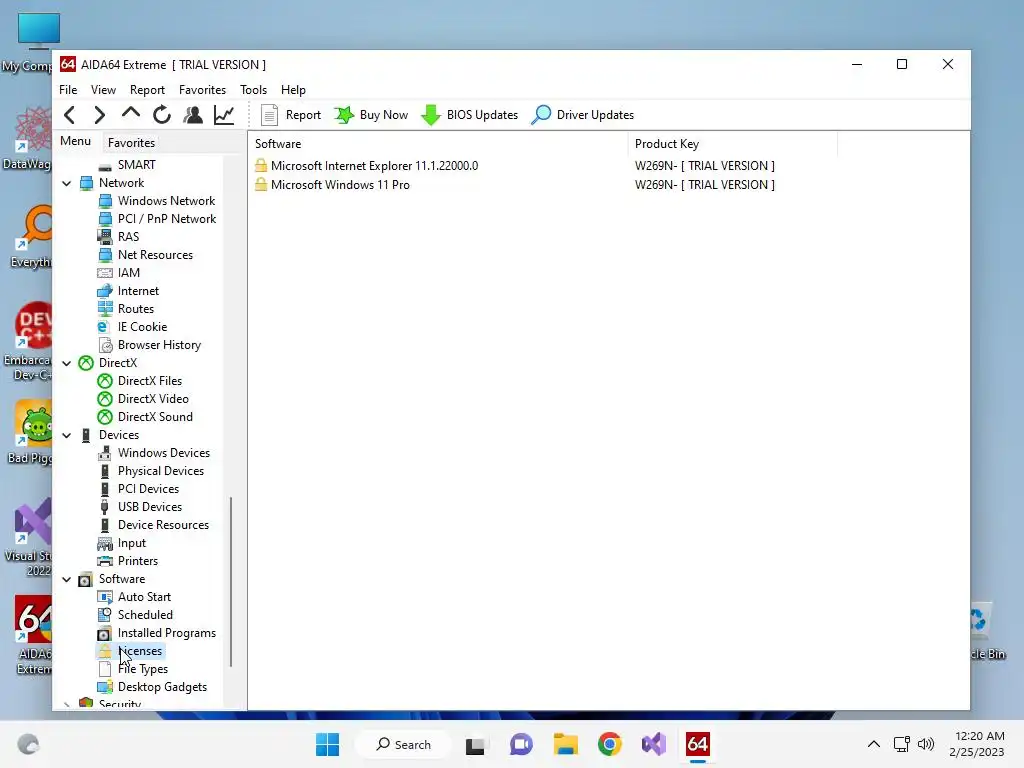Click the Scheduled clock icon
Viewport: 1024px width, 768px height.
[104, 615]
